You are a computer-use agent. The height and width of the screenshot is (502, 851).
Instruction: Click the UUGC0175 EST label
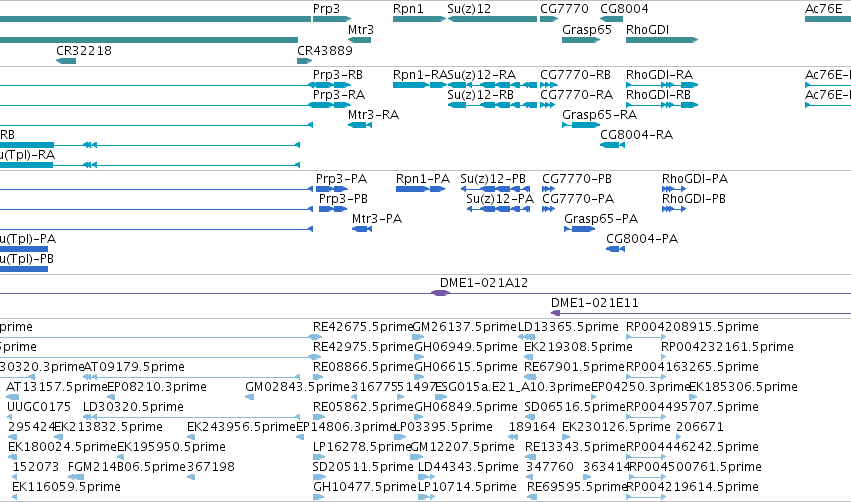(39, 408)
